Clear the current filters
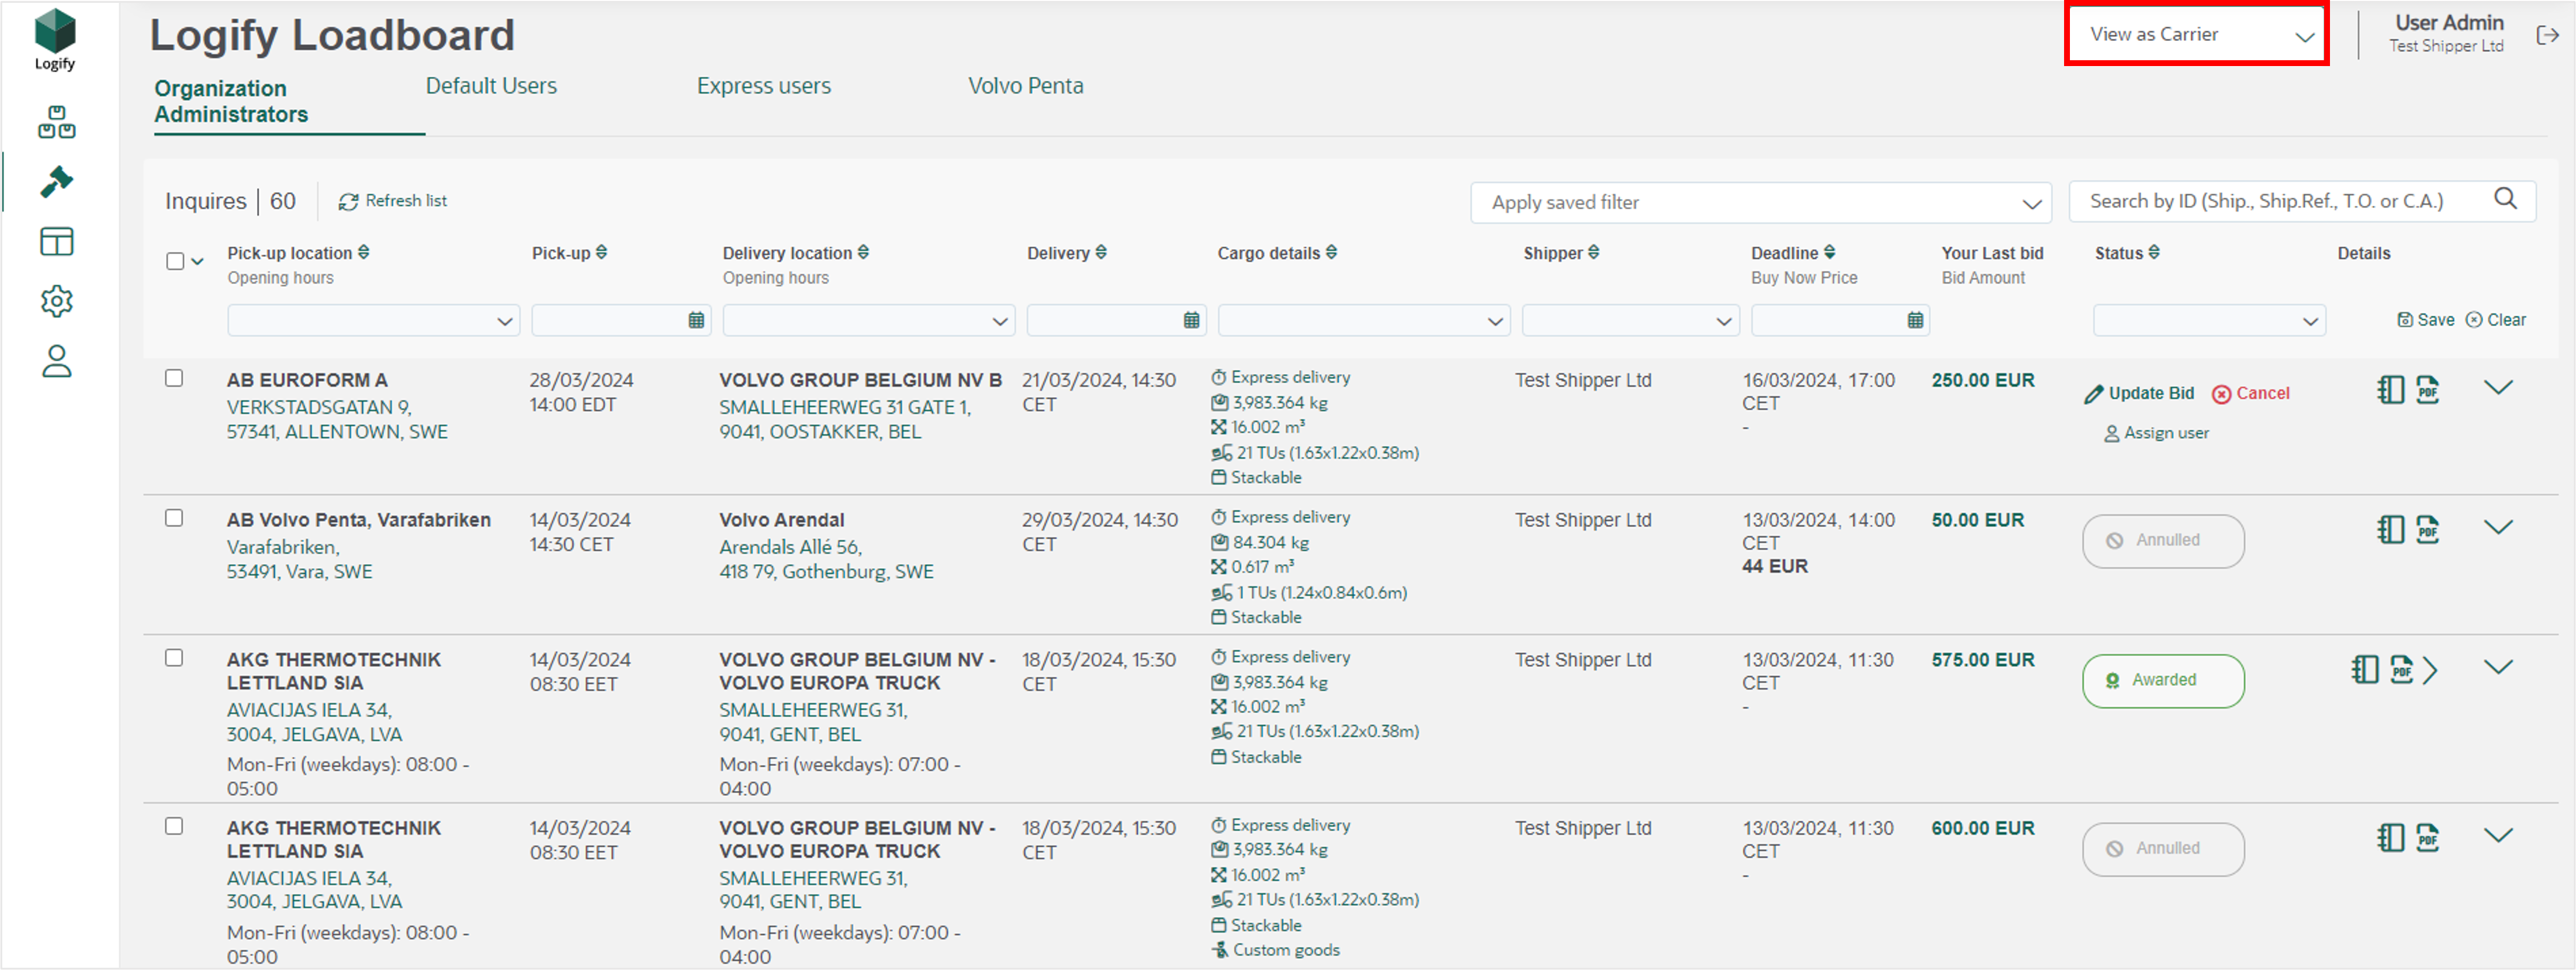The height and width of the screenshot is (970, 2576). pyautogui.click(x=2495, y=320)
